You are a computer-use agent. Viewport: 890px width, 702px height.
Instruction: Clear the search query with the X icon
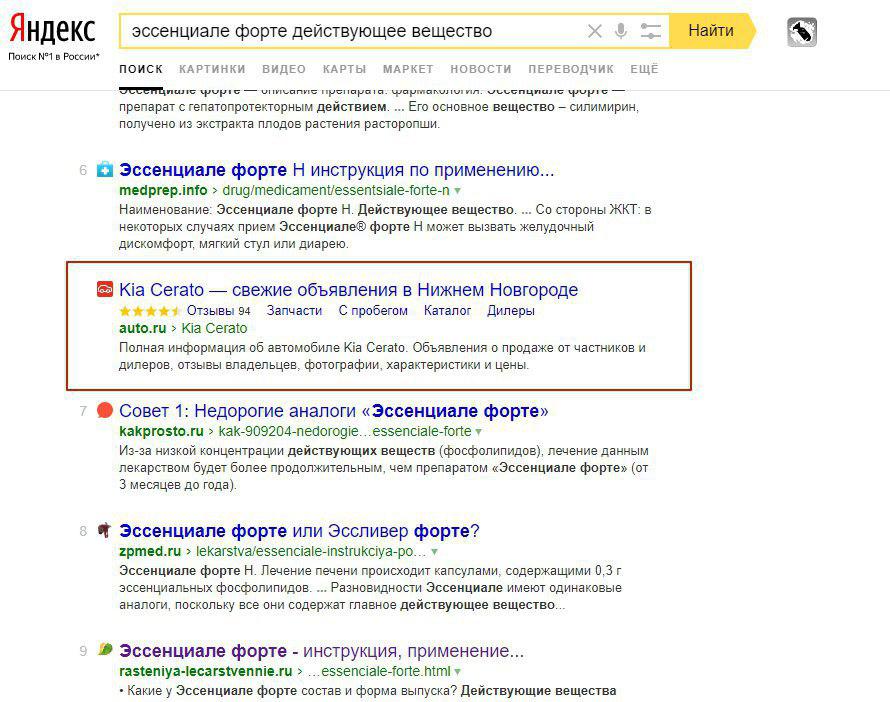(595, 31)
